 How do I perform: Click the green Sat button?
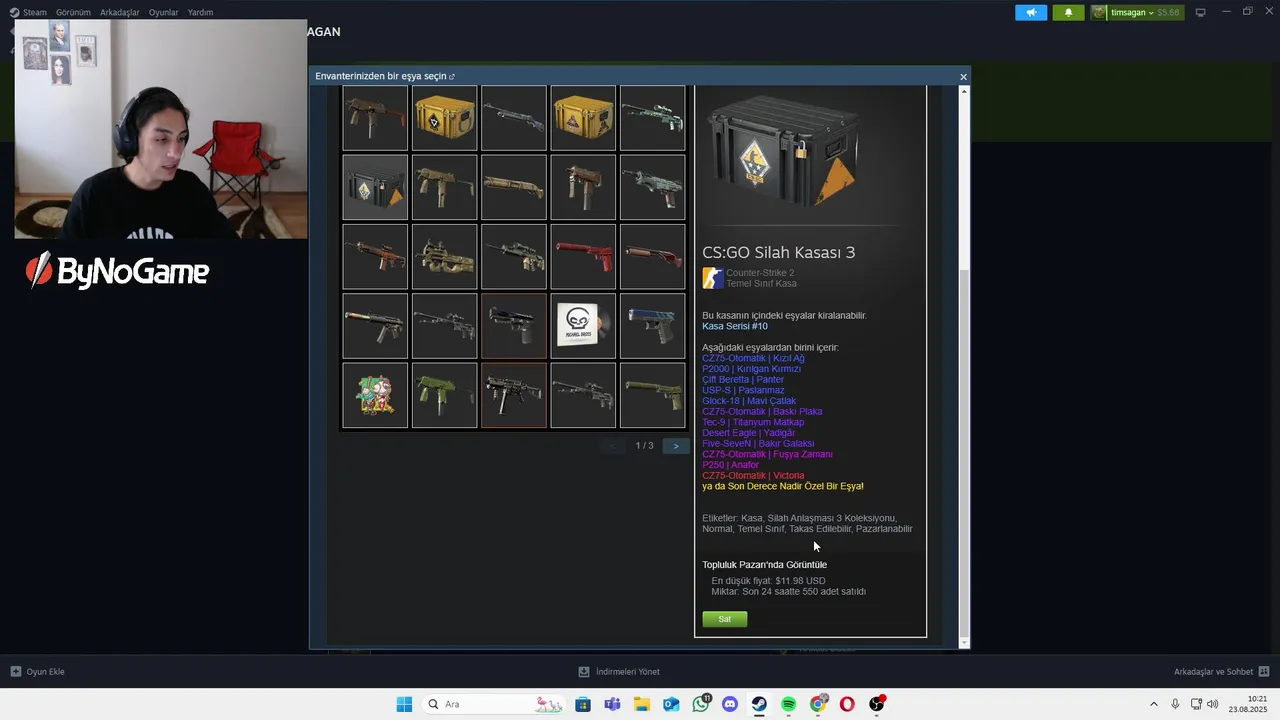[x=724, y=619]
